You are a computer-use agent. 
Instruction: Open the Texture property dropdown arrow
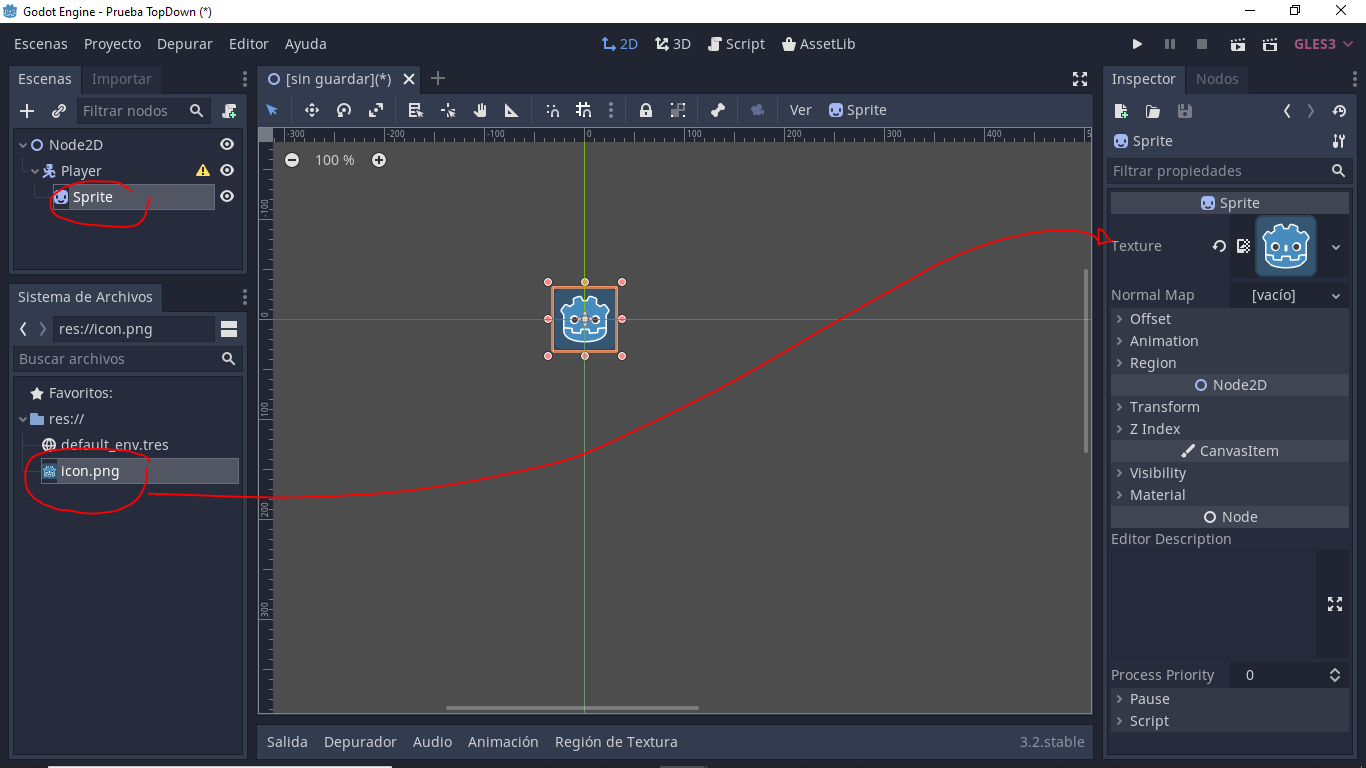[1336, 247]
